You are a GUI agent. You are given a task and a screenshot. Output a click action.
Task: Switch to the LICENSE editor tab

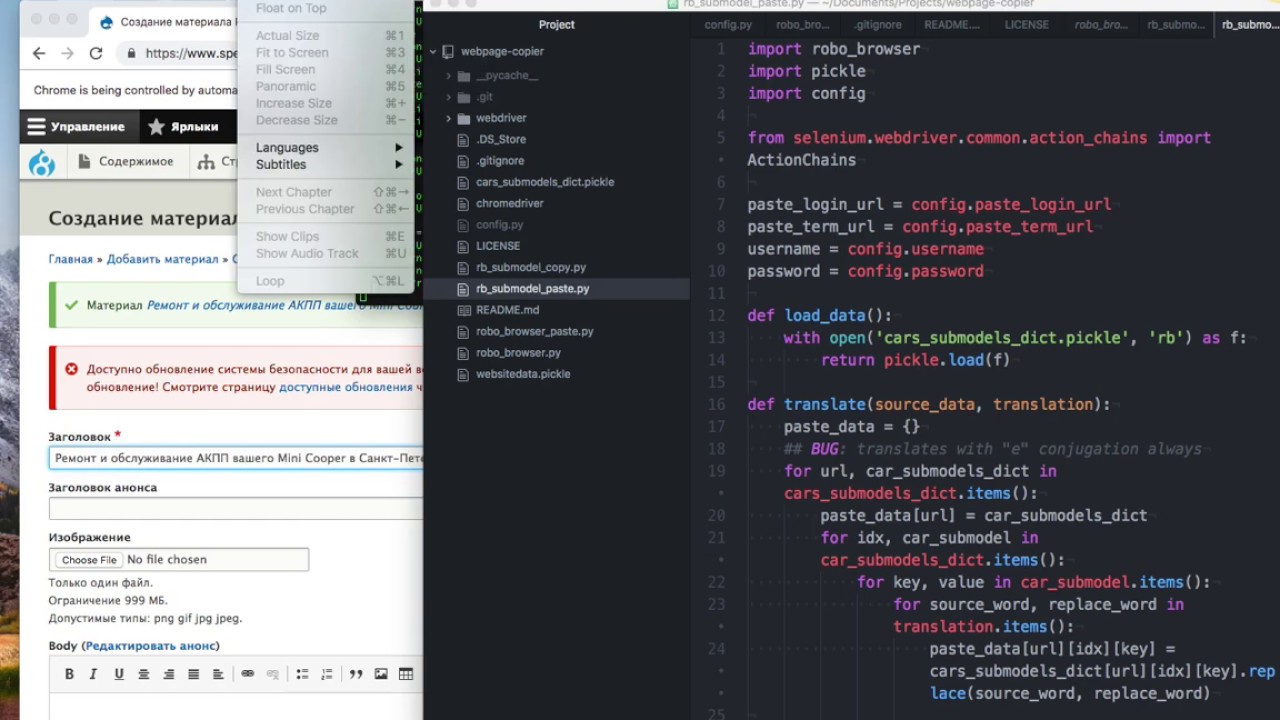click(1027, 24)
